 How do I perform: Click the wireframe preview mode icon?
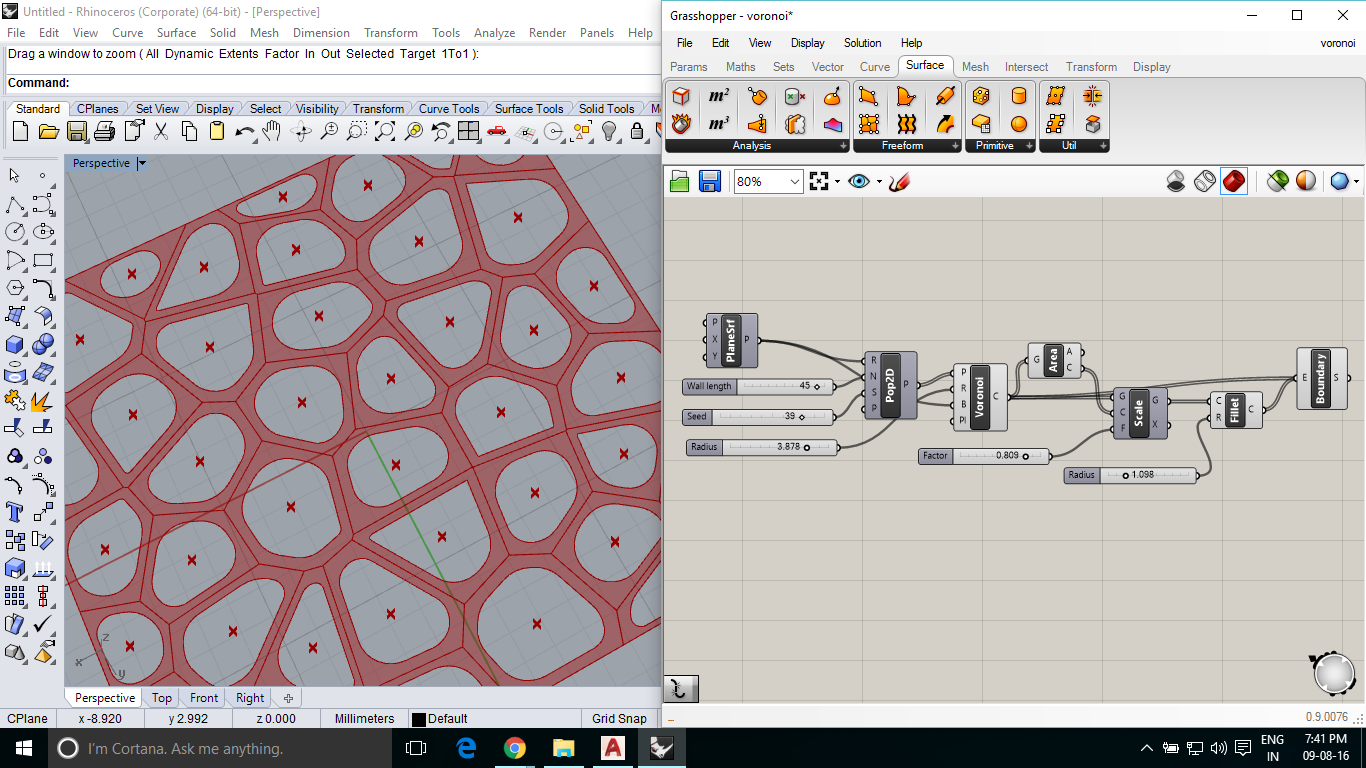coord(1204,181)
